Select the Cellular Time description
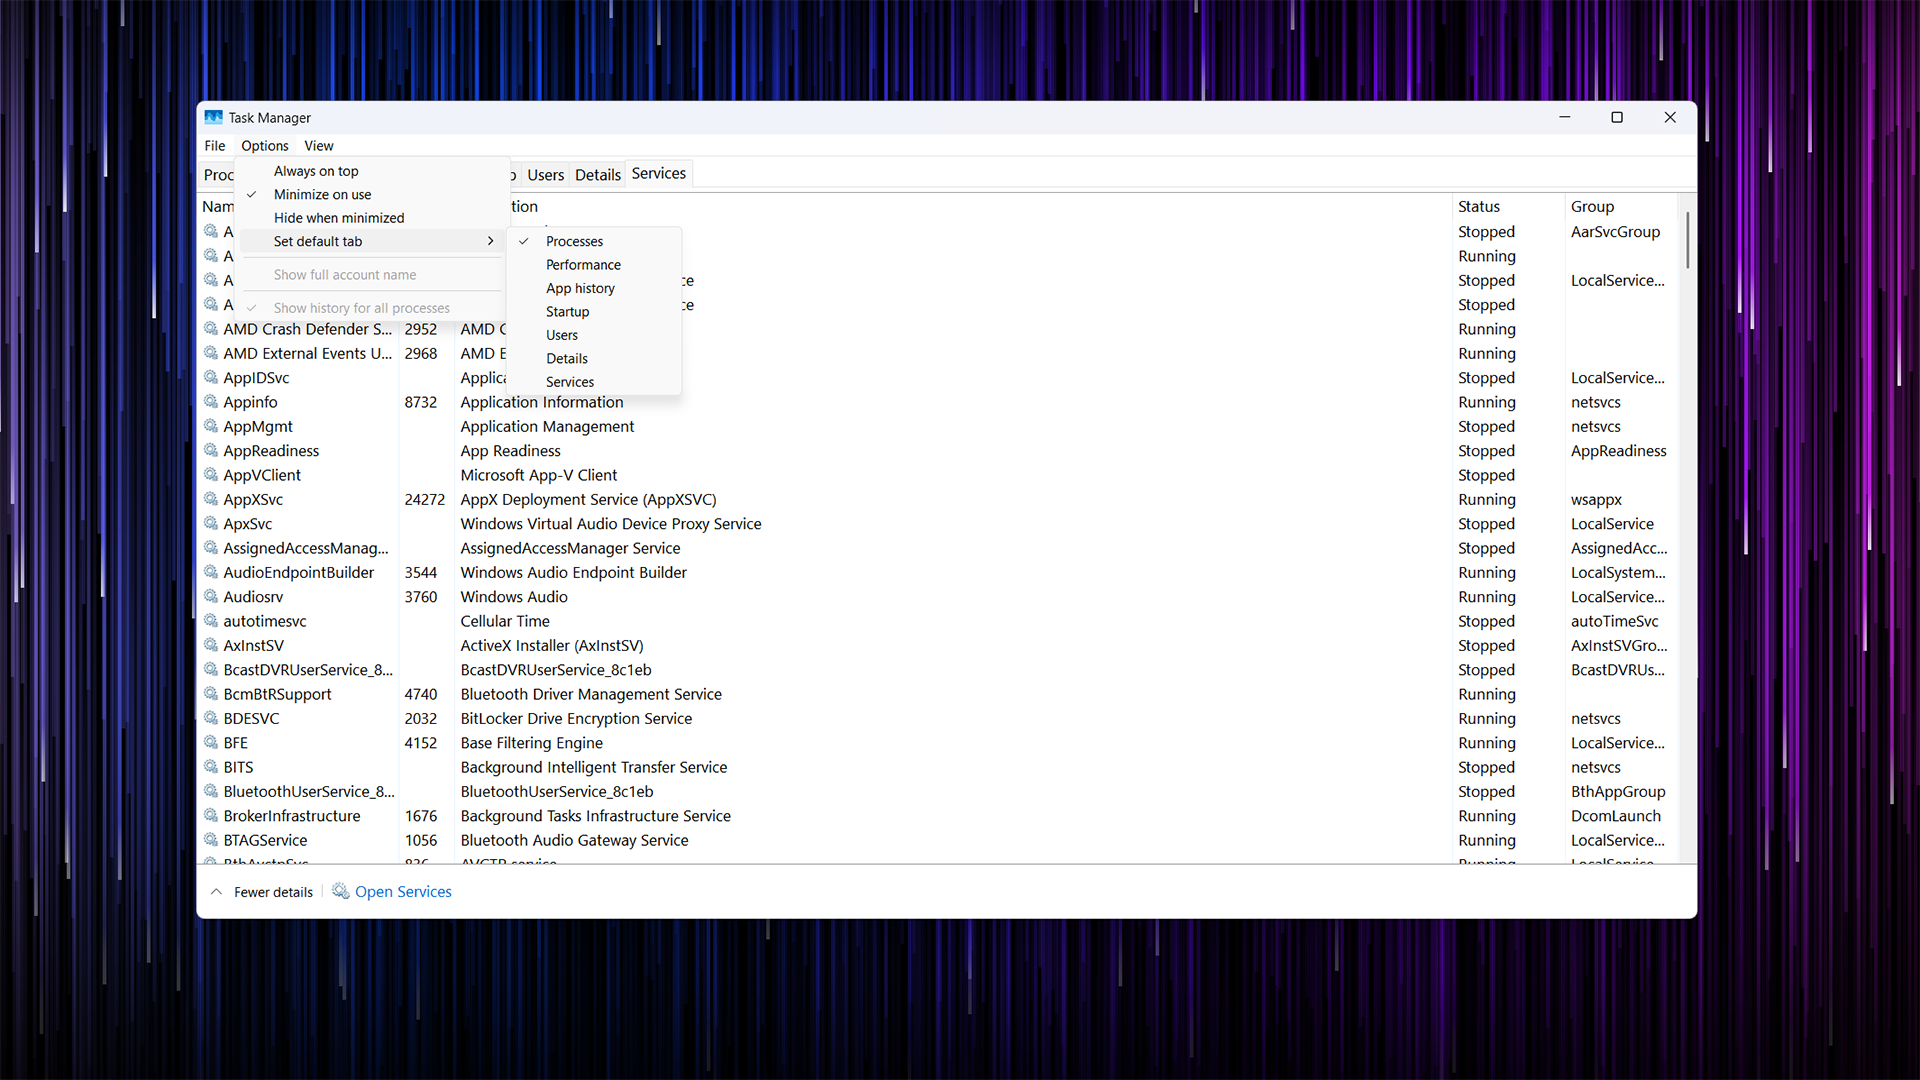Screen dimensions: 1920x1080 point(505,621)
